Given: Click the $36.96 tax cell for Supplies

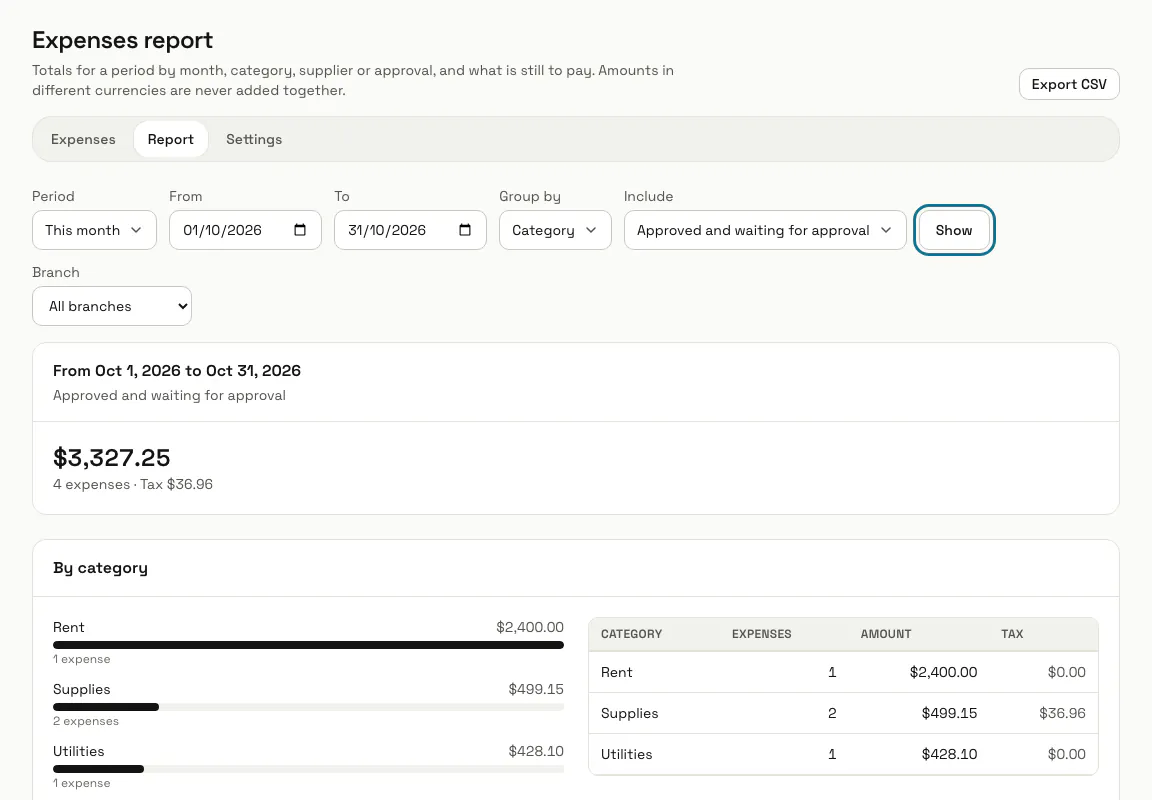Looking at the screenshot, I should point(1062,713).
